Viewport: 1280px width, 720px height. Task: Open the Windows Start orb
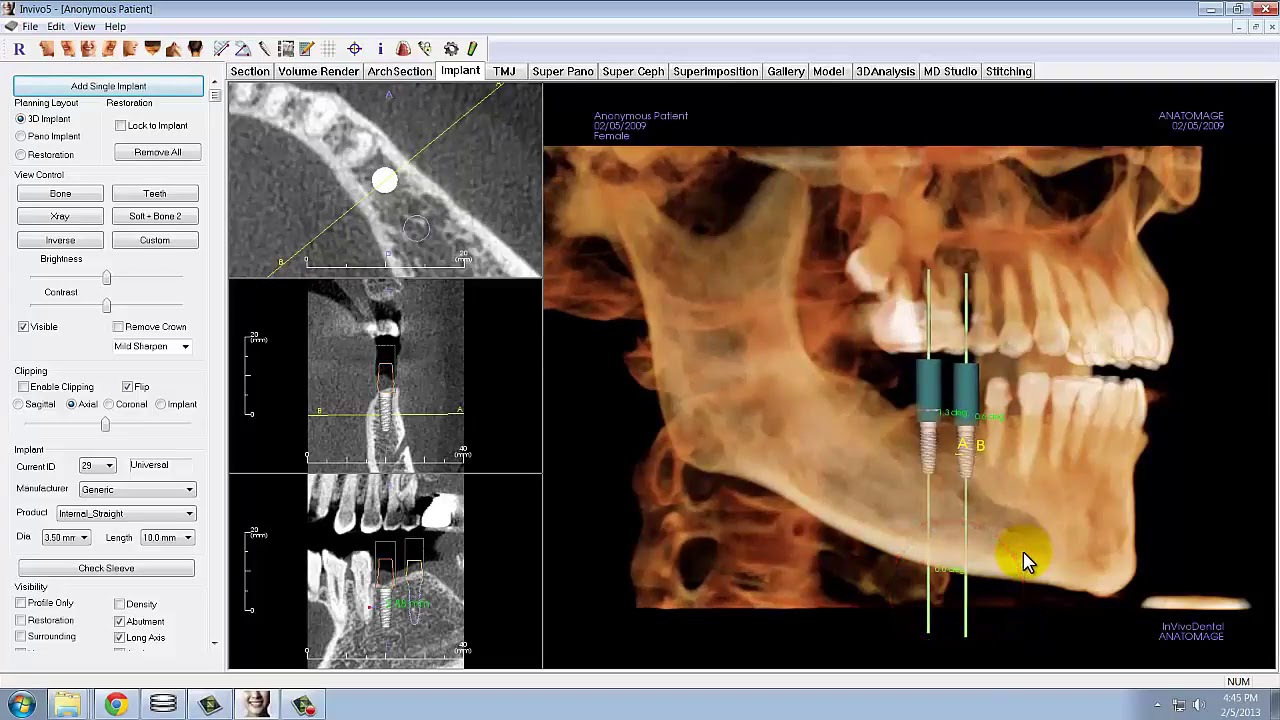tap(22, 705)
